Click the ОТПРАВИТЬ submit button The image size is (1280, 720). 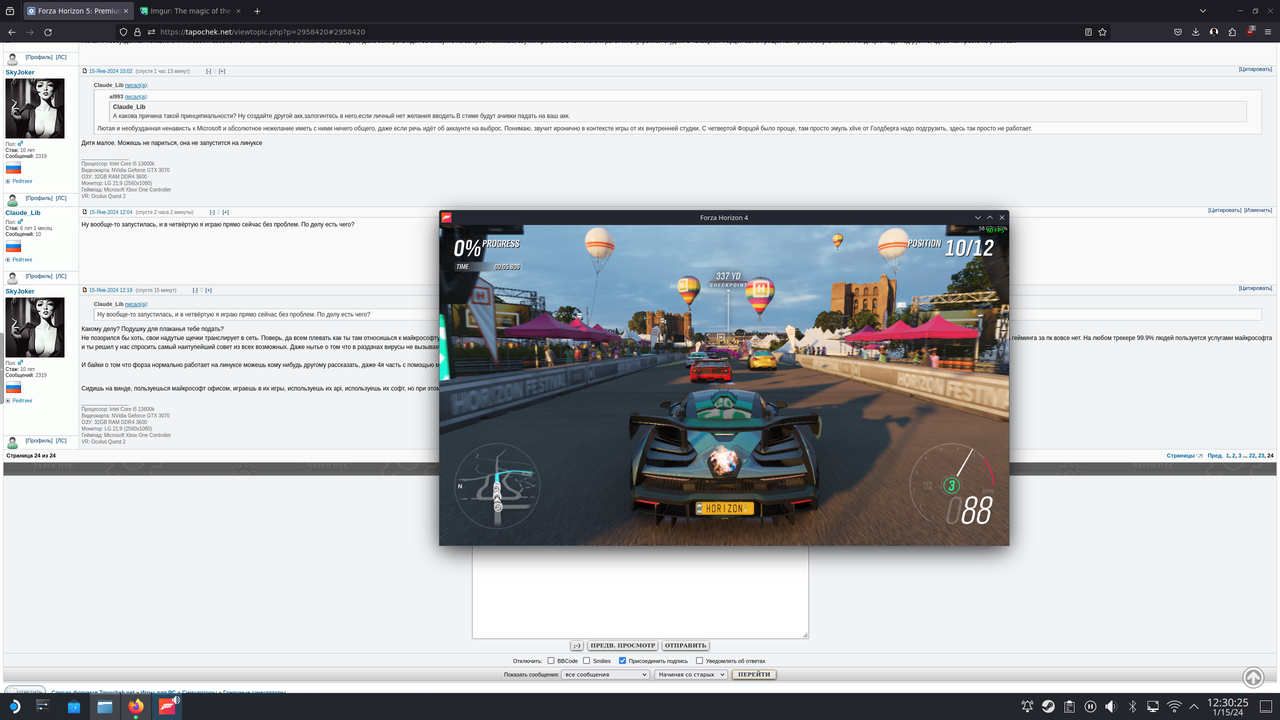click(x=686, y=645)
